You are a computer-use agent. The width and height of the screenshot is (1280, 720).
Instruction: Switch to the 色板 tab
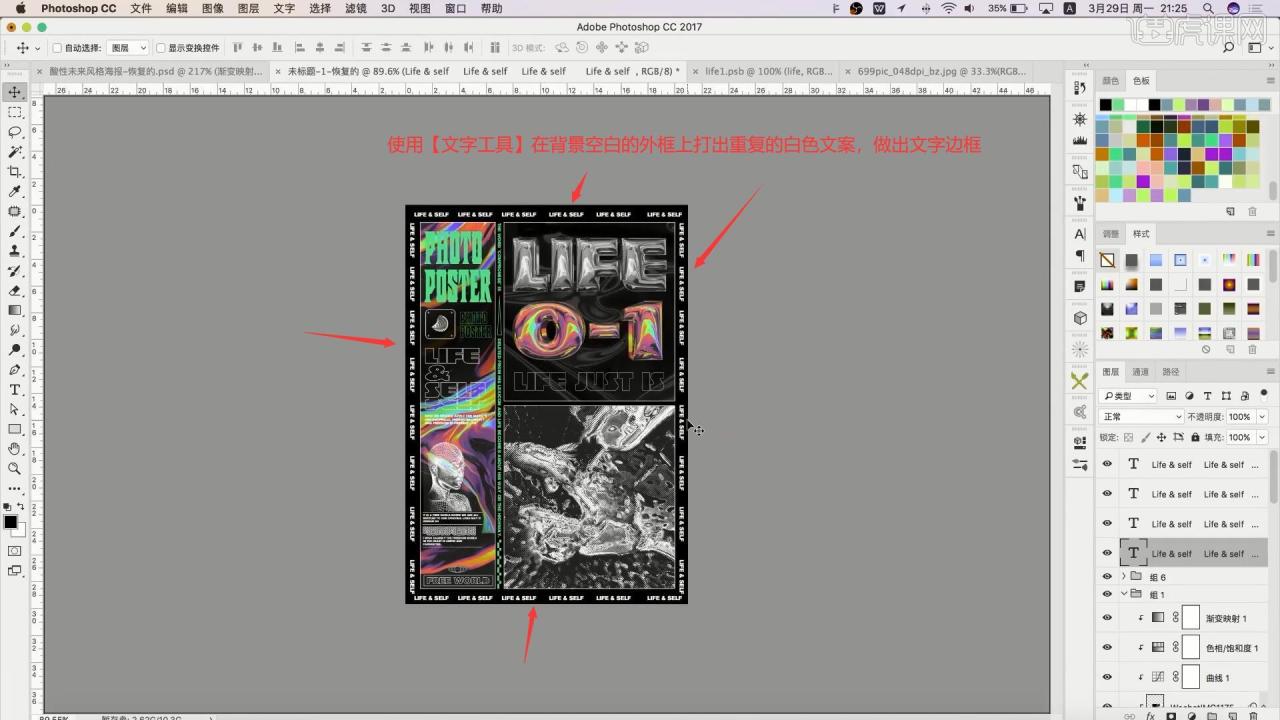(x=1141, y=80)
